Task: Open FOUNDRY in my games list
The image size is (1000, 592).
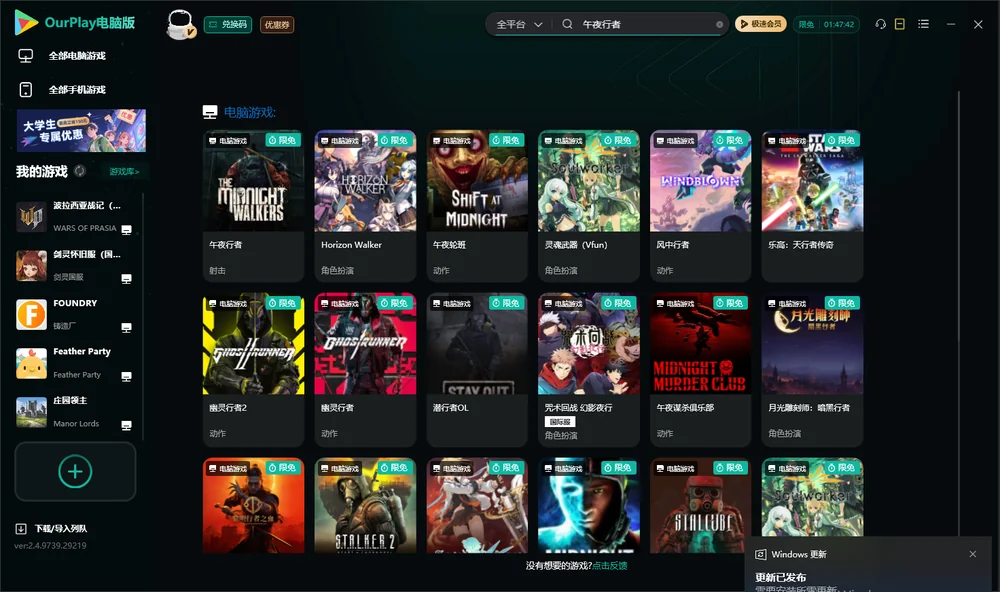Action: [x=75, y=314]
